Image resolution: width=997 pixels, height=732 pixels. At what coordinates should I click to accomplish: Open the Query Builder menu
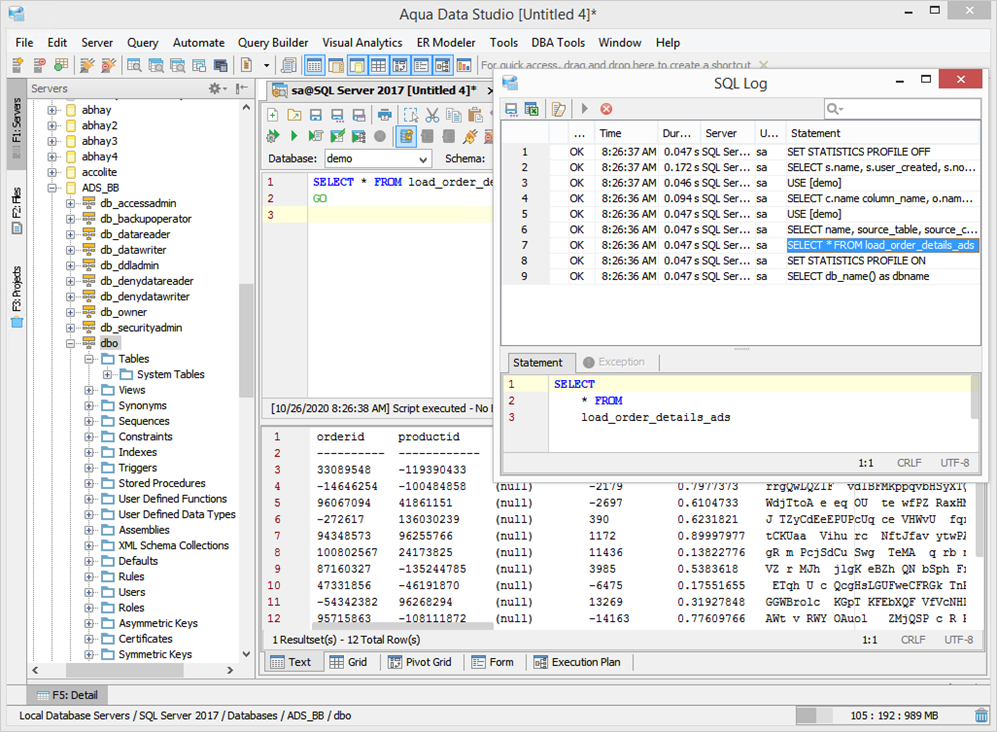(272, 43)
